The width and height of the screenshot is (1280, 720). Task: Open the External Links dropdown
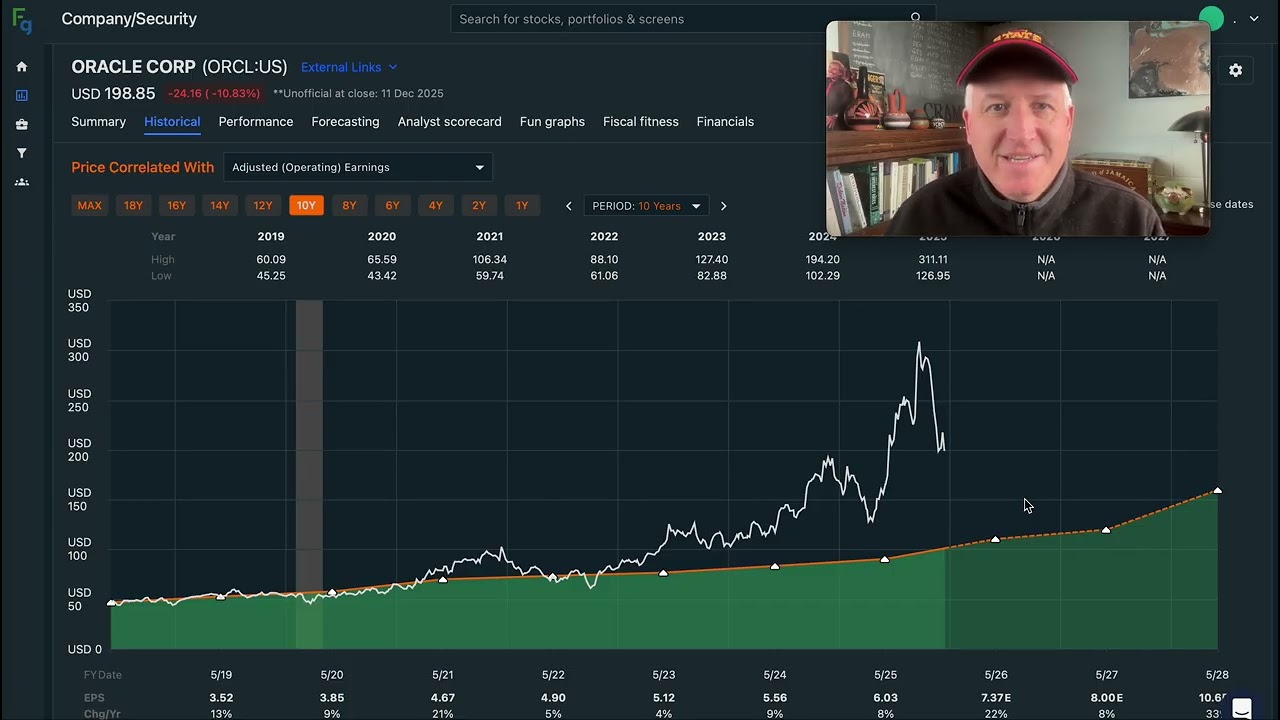pyautogui.click(x=349, y=67)
